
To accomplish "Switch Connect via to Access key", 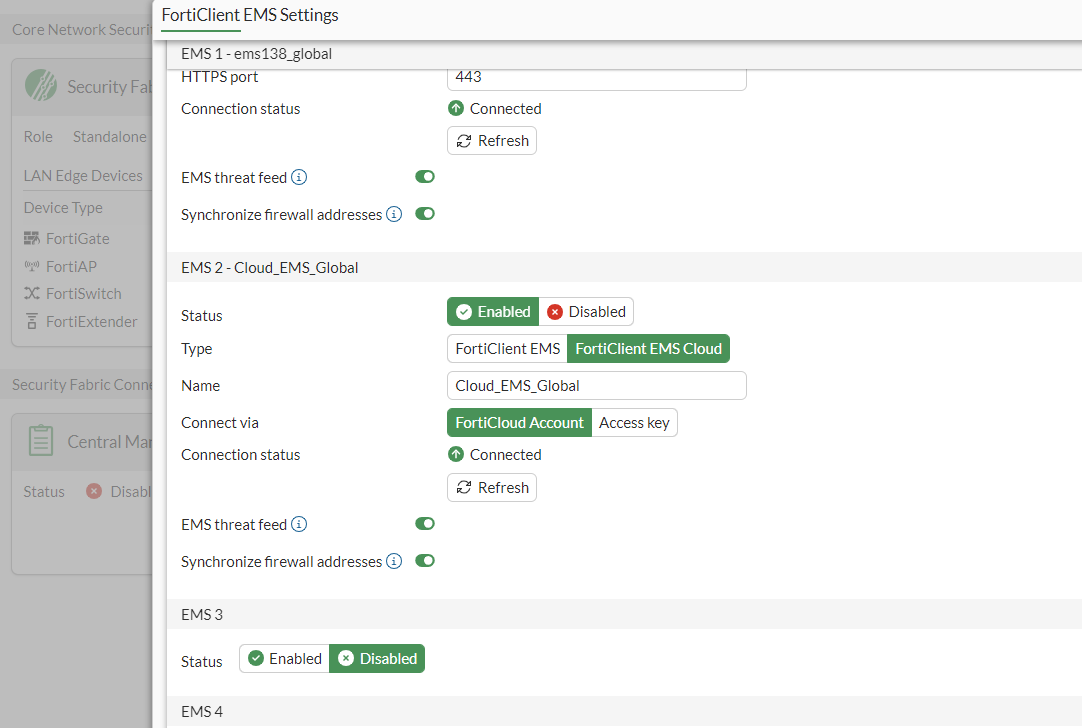I will point(634,422).
